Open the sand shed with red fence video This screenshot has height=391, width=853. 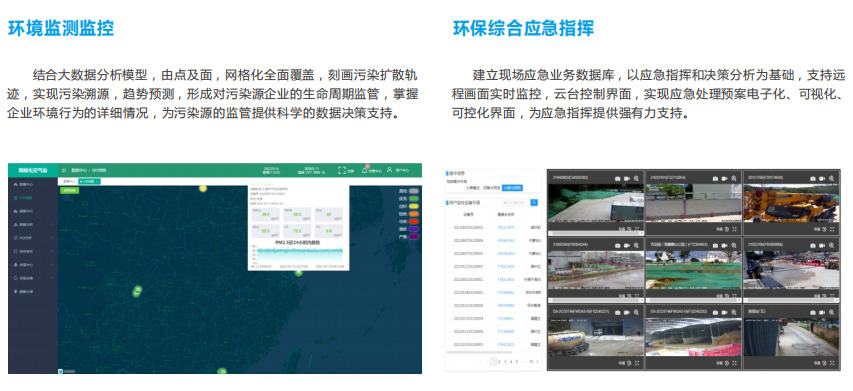694,337
